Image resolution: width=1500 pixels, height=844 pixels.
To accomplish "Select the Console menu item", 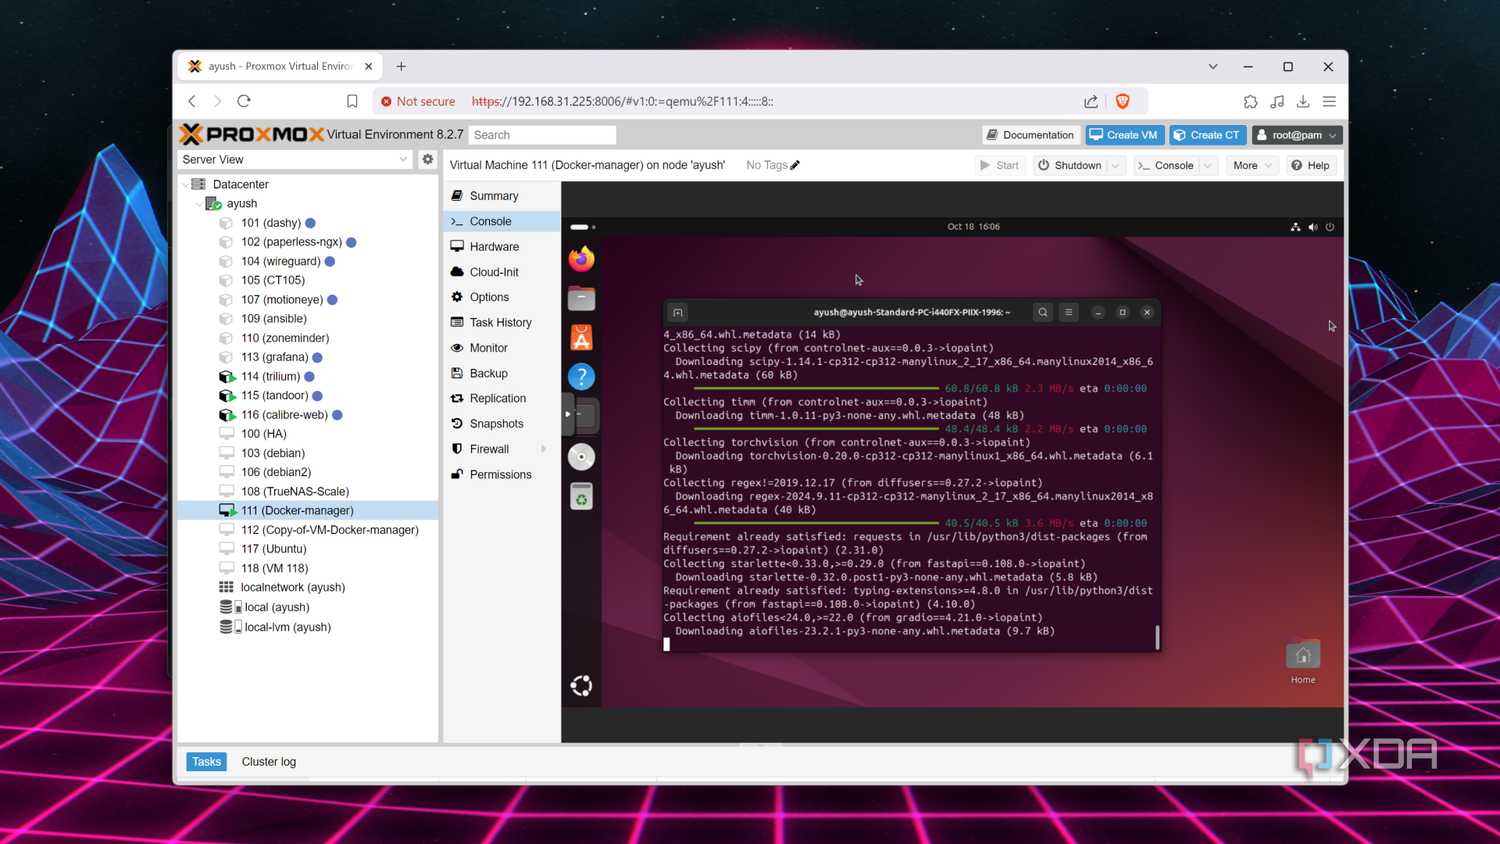I will pos(501,221).
